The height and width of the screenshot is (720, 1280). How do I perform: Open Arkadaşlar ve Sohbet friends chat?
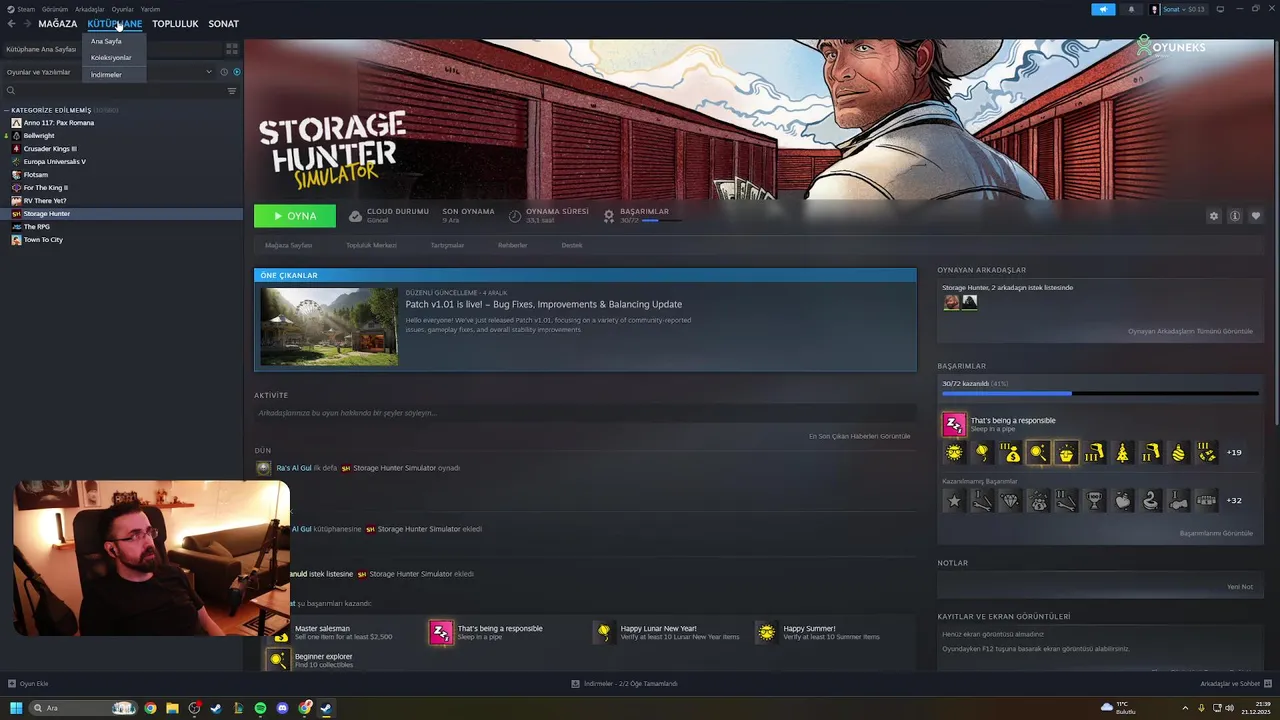1235,684
